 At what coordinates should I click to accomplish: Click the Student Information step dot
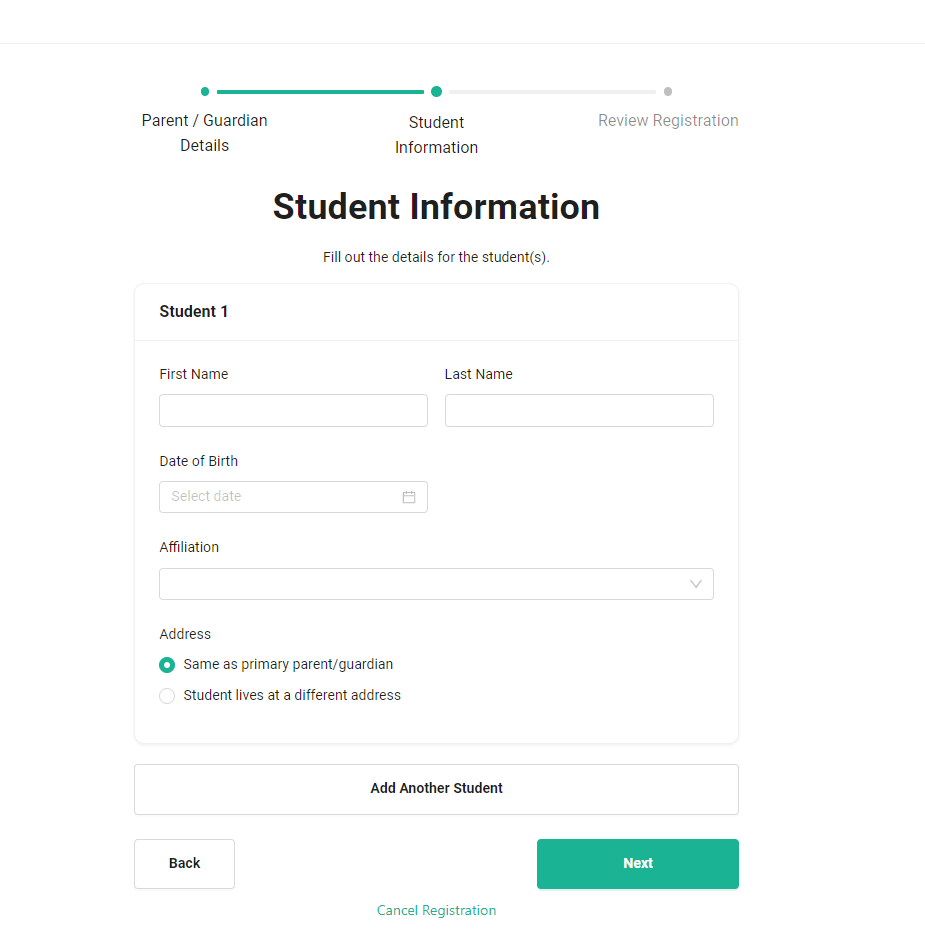(436, 92)
